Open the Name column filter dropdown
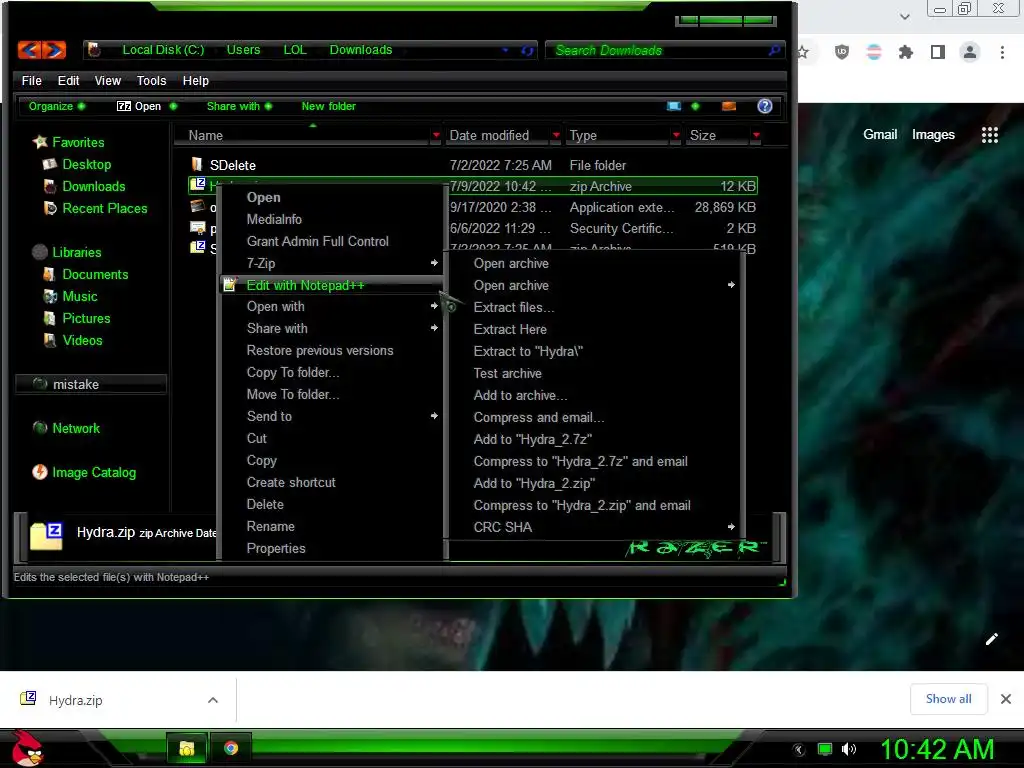 point(436,135)
